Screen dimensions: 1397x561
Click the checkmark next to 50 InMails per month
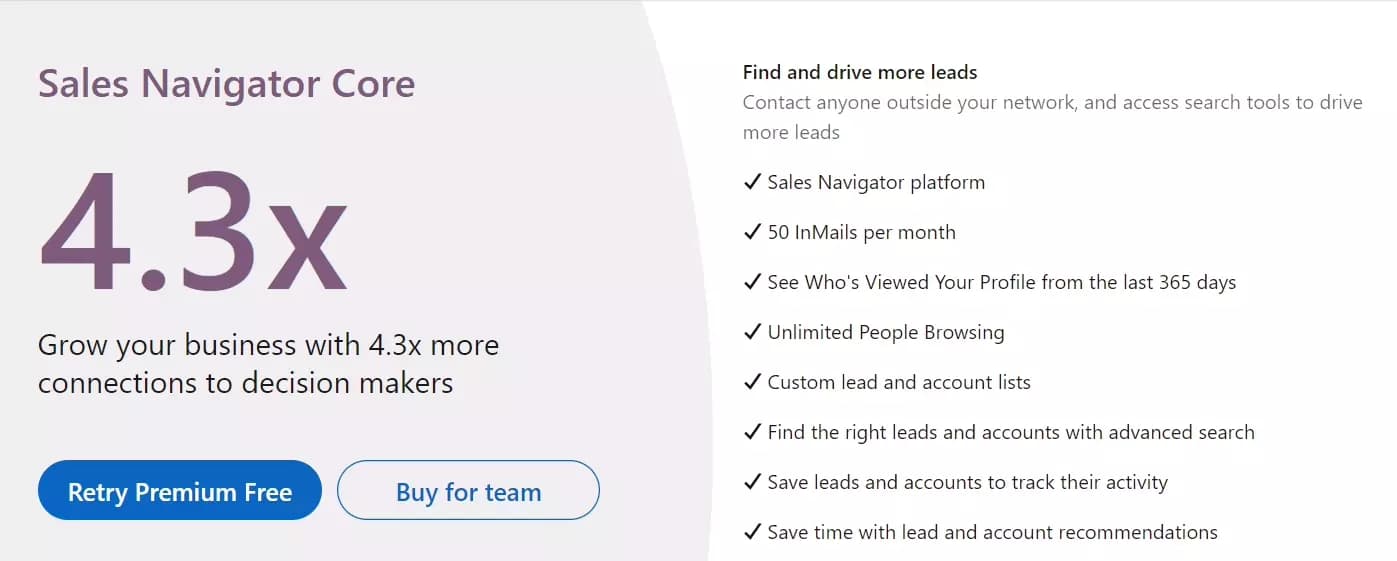pos(752,232)
